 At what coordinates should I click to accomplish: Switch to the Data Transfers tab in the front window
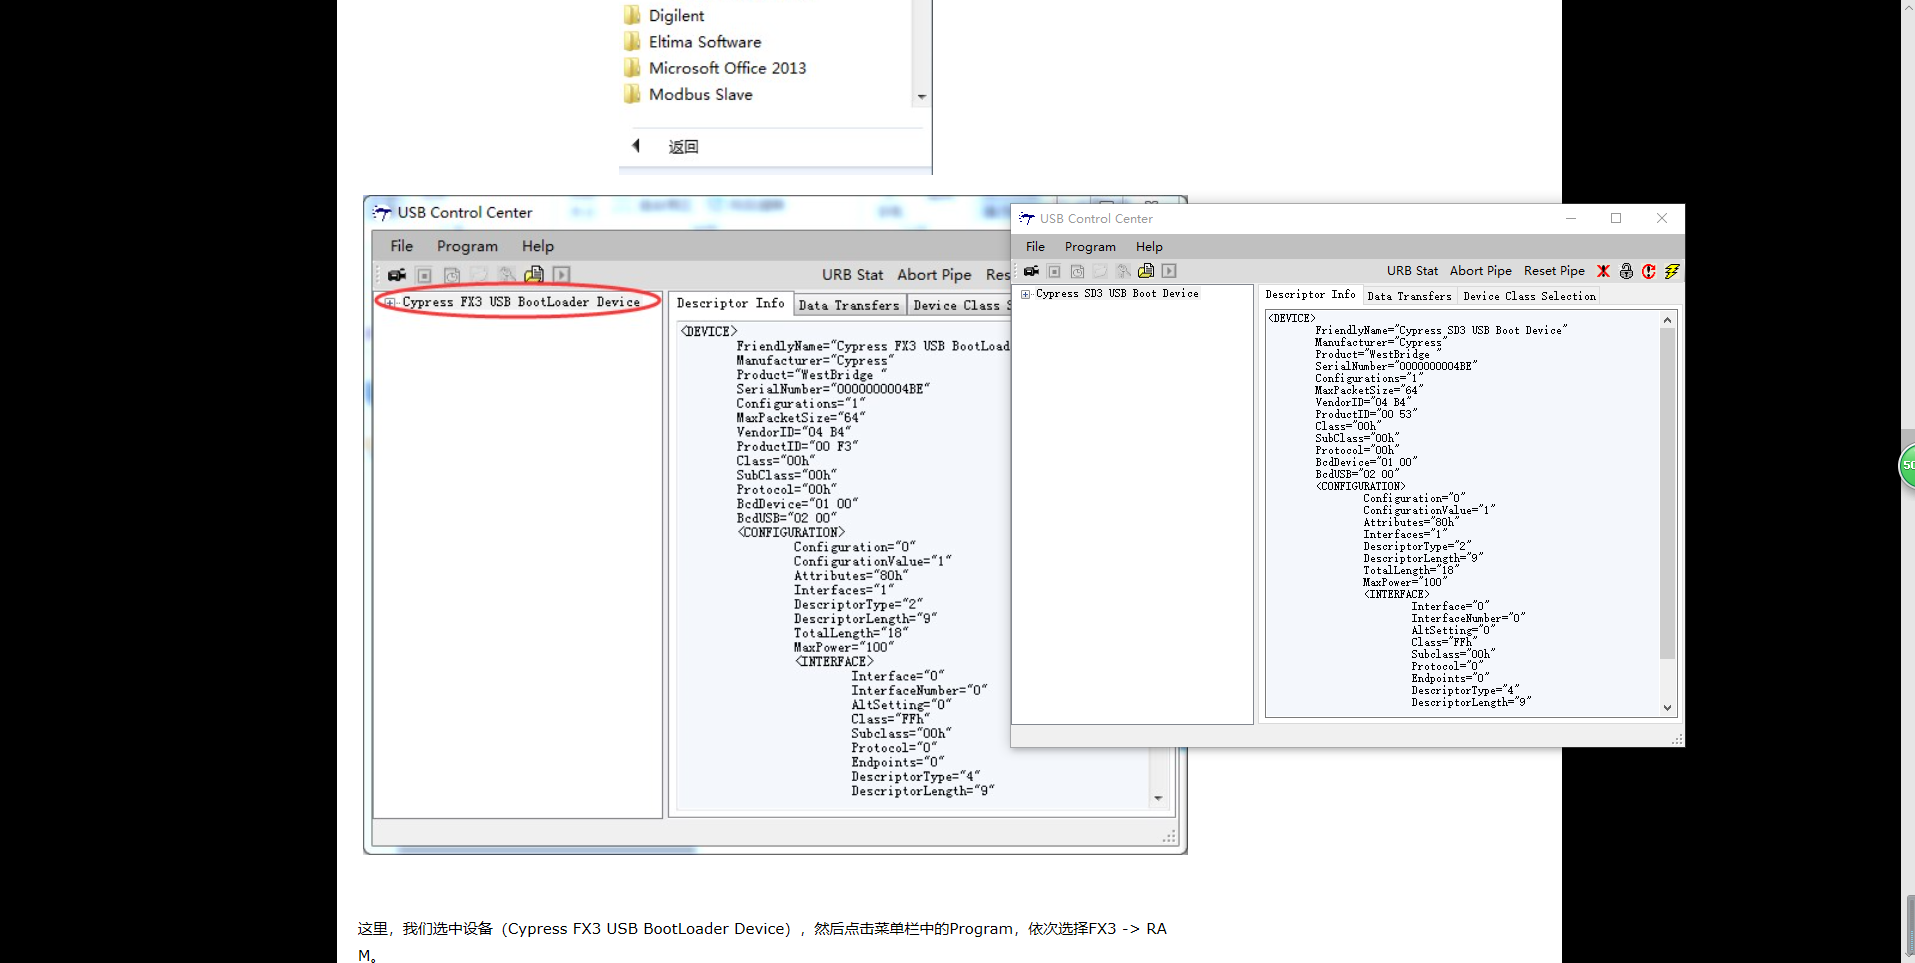point(1409,296)
